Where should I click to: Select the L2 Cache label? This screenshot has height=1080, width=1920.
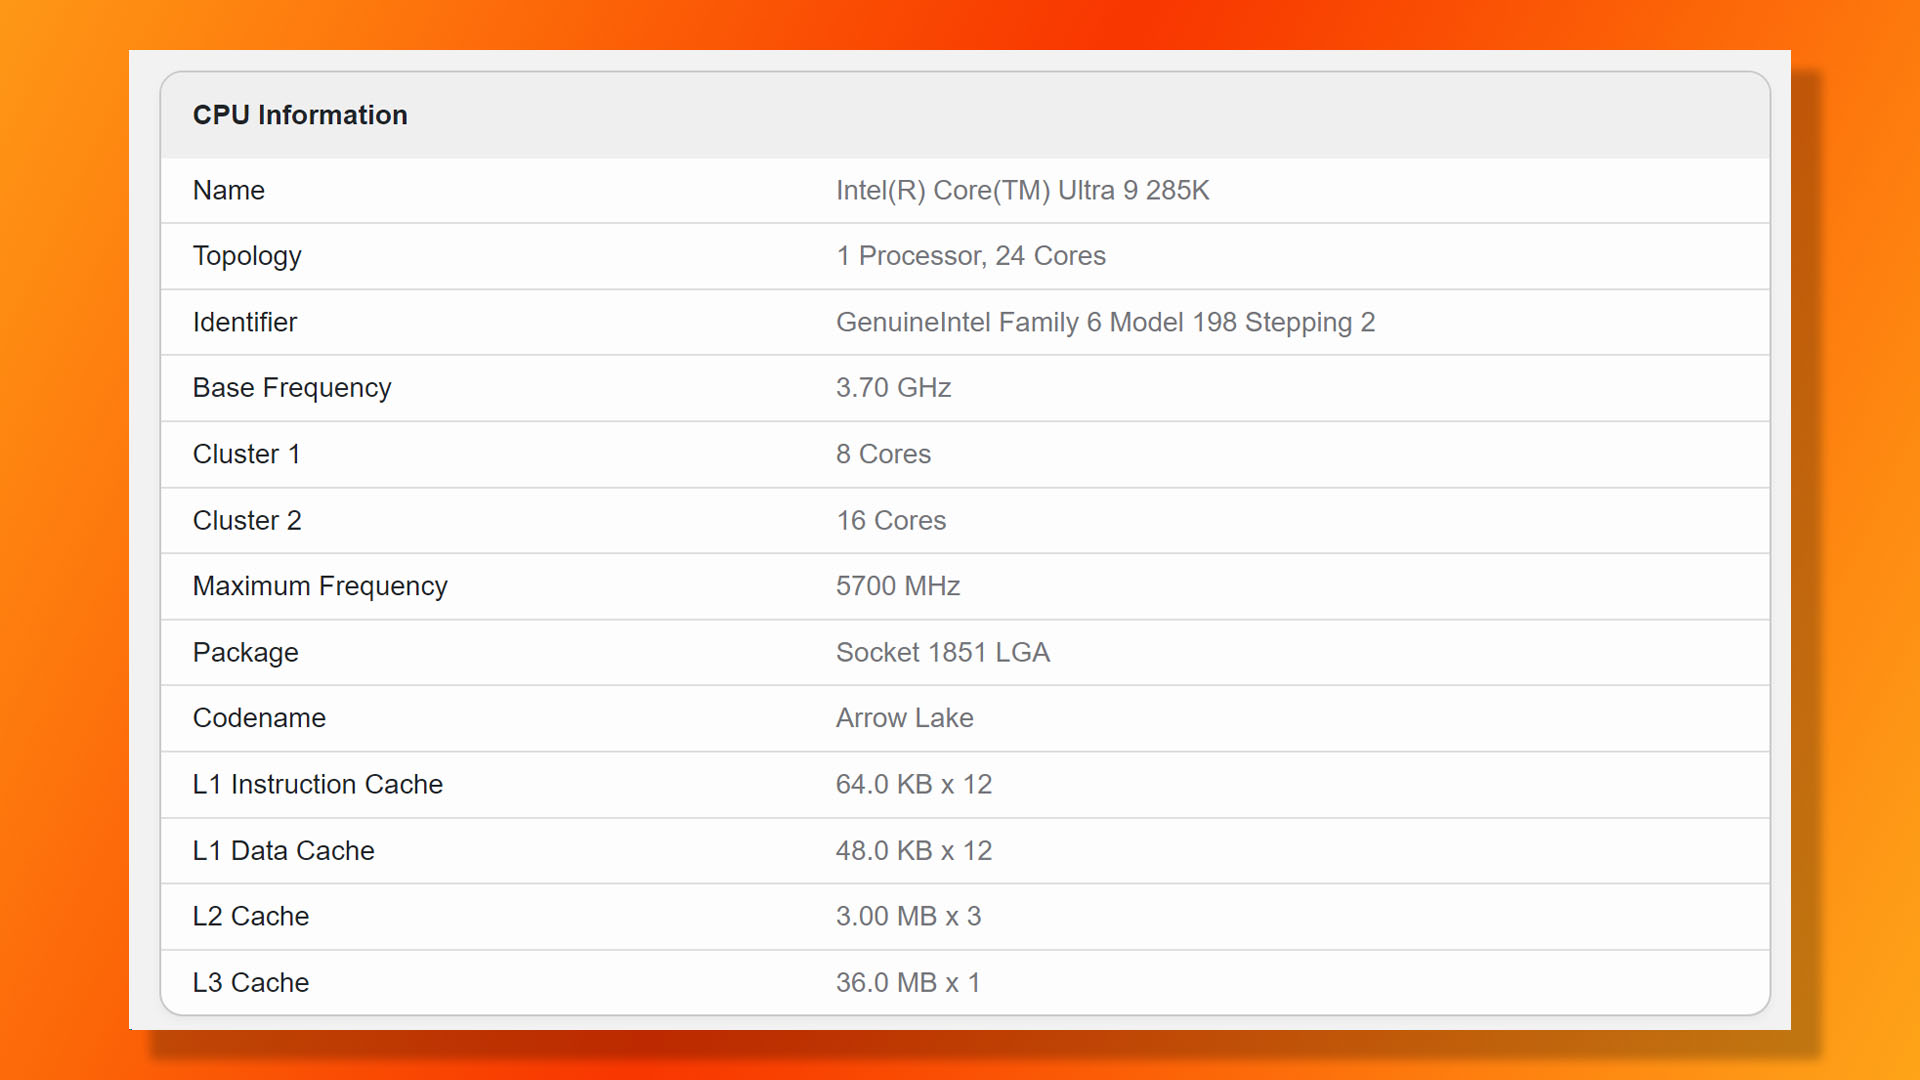[x=251, y=916]
